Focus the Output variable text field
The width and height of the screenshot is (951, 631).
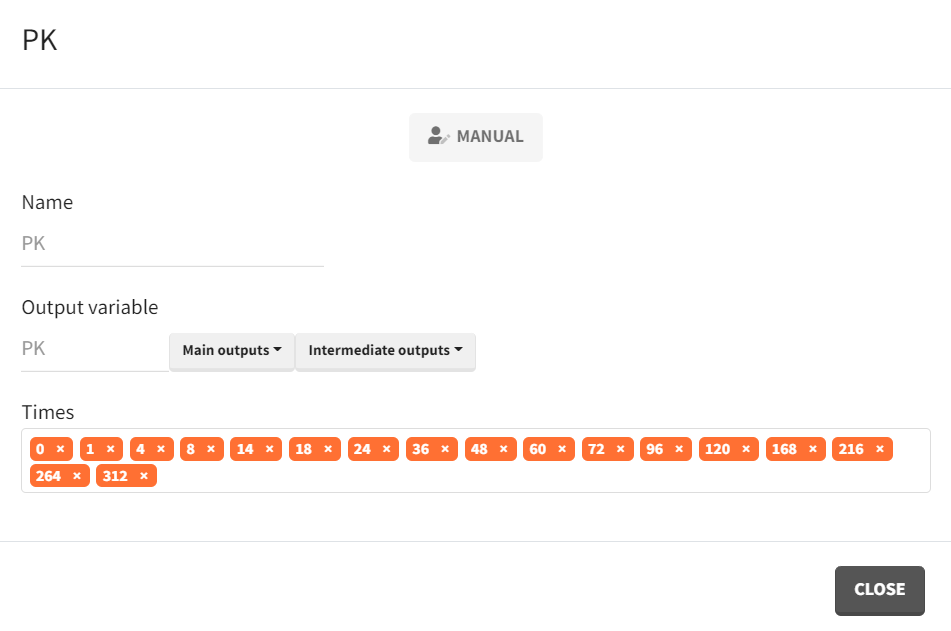click(94, 349)
